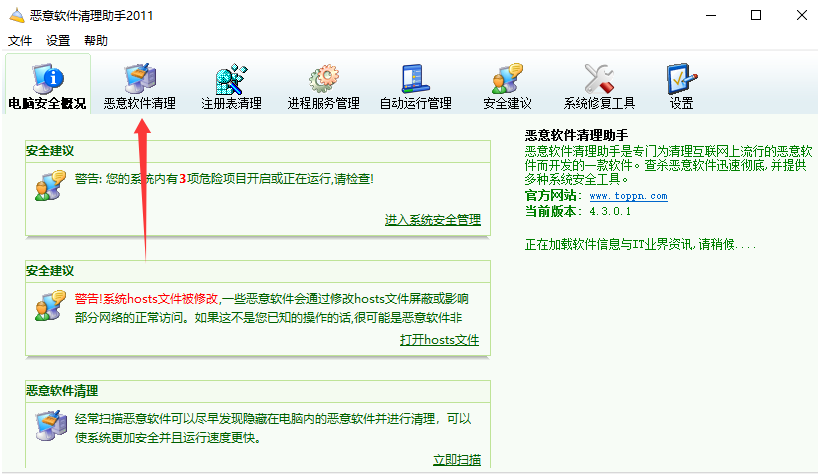
Task: Open the 电脑安全概况 overview tab icon
Action: pyautogui.click(x=47, y=79)
